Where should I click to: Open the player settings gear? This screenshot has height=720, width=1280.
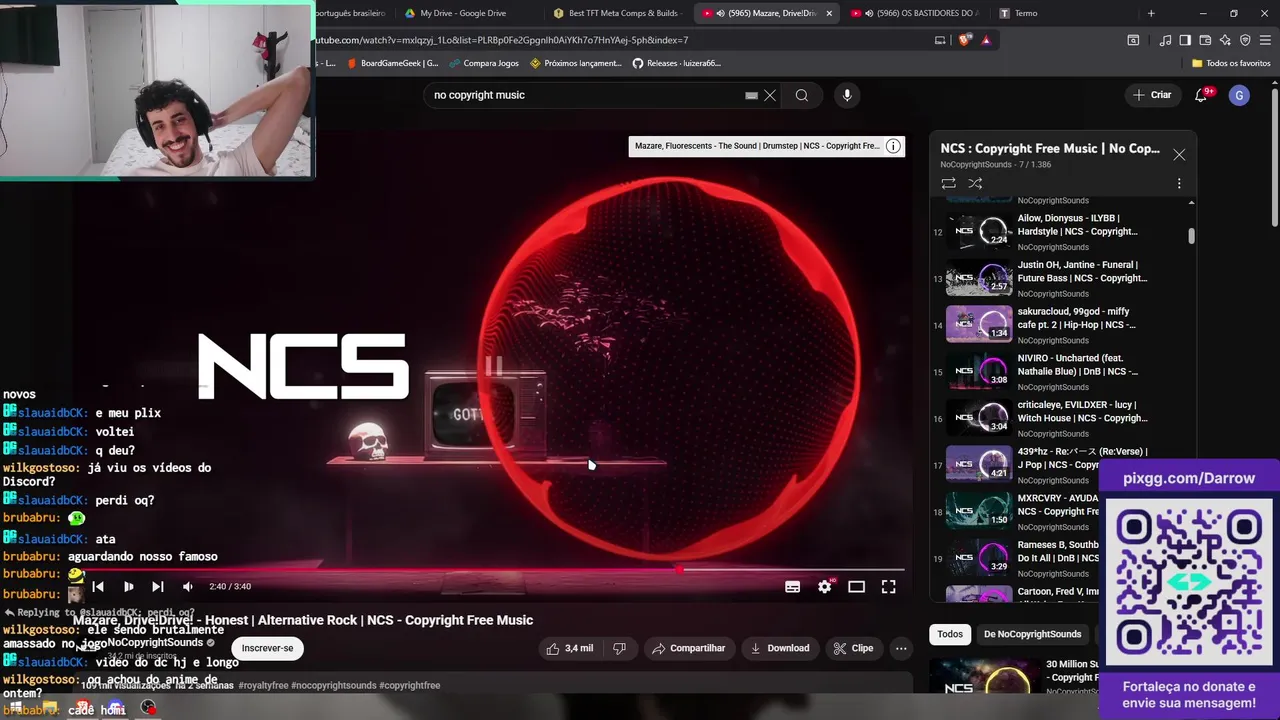[x=824, y=587]
